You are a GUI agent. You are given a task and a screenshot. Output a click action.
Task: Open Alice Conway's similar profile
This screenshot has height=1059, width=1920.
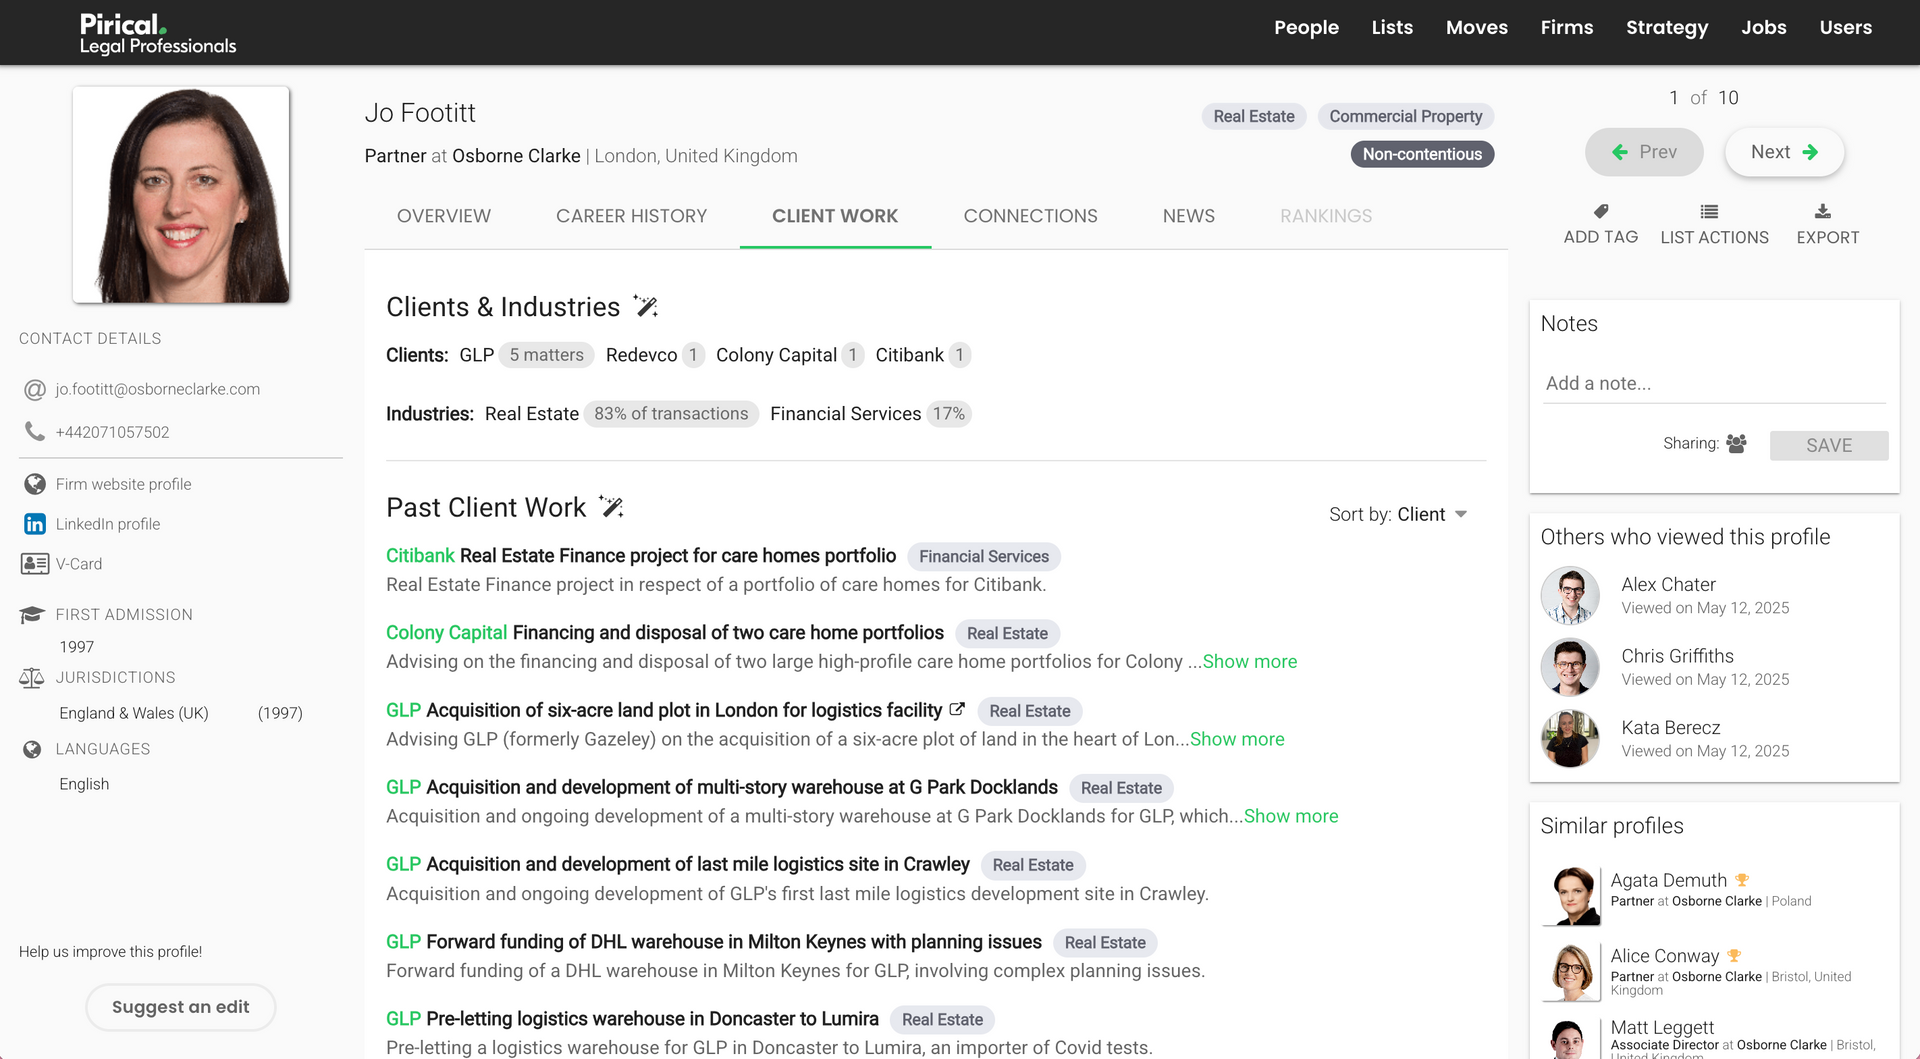coord(1665,956)
